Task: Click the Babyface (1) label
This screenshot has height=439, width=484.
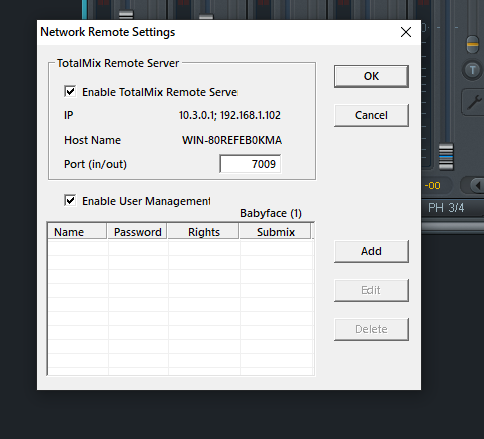Action: [271, 213]
